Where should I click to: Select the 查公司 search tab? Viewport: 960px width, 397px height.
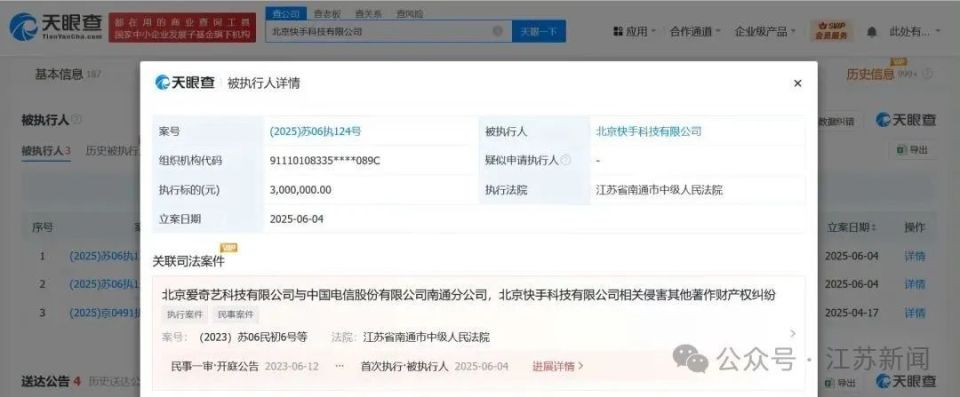coord(286,13)
